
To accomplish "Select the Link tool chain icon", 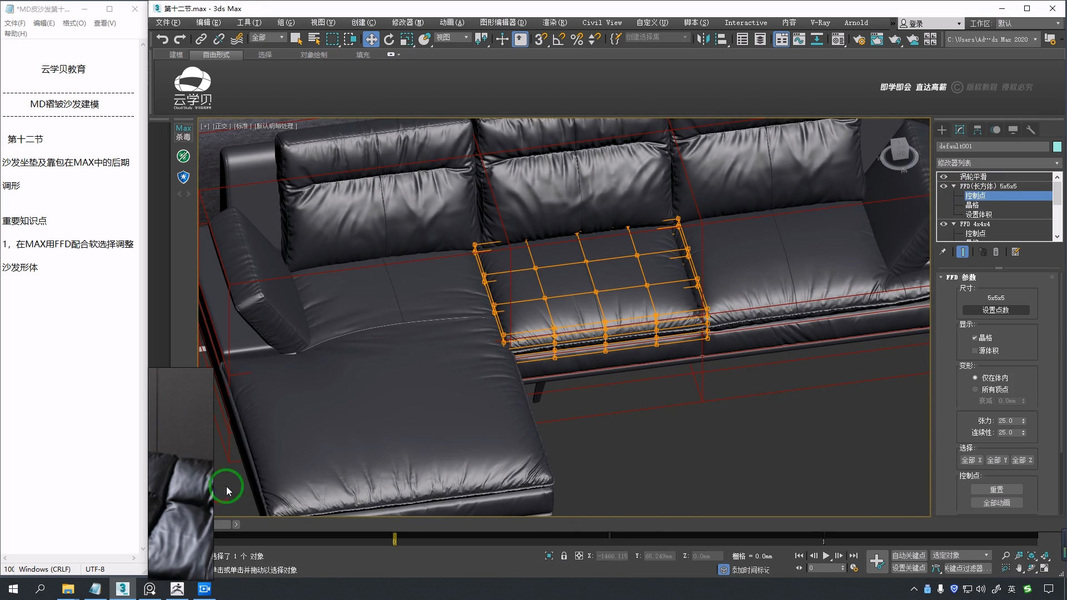I will (x=201, y=39).
